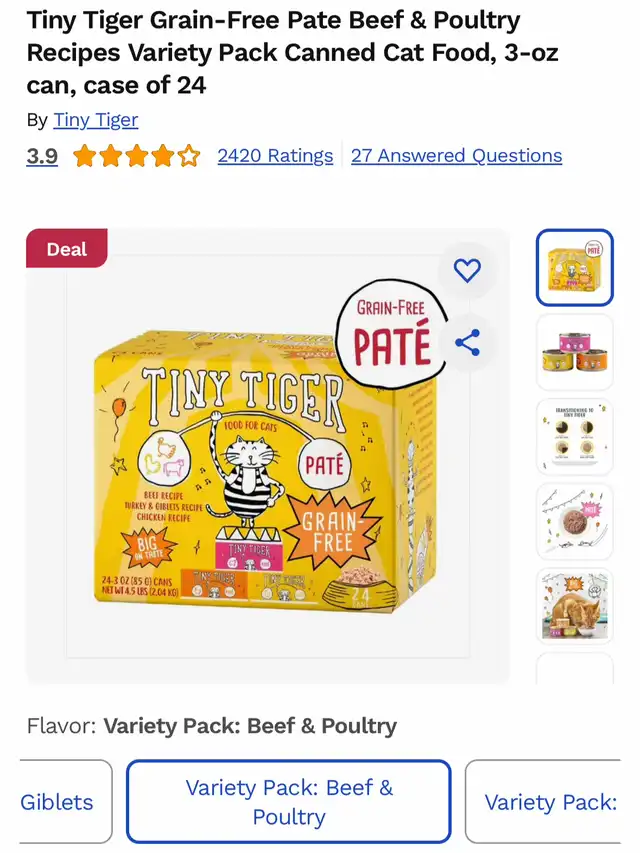
Task: Click the red Deal badge
Action: click(67, 249)
